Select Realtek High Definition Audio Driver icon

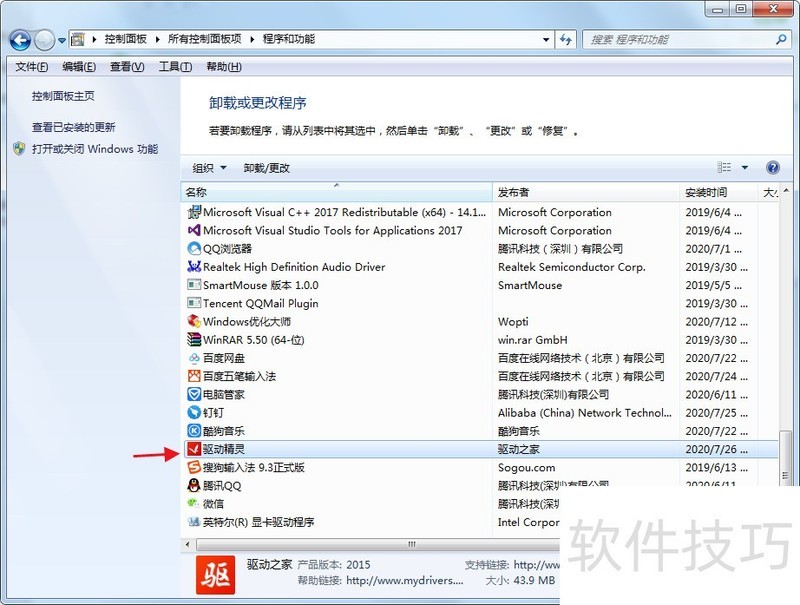point(194,266)
